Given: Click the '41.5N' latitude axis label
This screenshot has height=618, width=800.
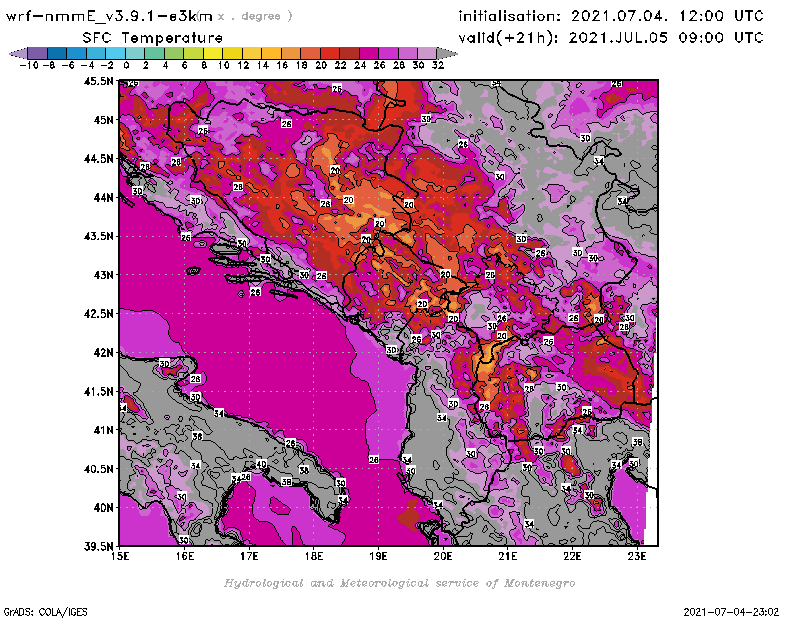Looking at the screenshot, I should (x=98, y=391).
